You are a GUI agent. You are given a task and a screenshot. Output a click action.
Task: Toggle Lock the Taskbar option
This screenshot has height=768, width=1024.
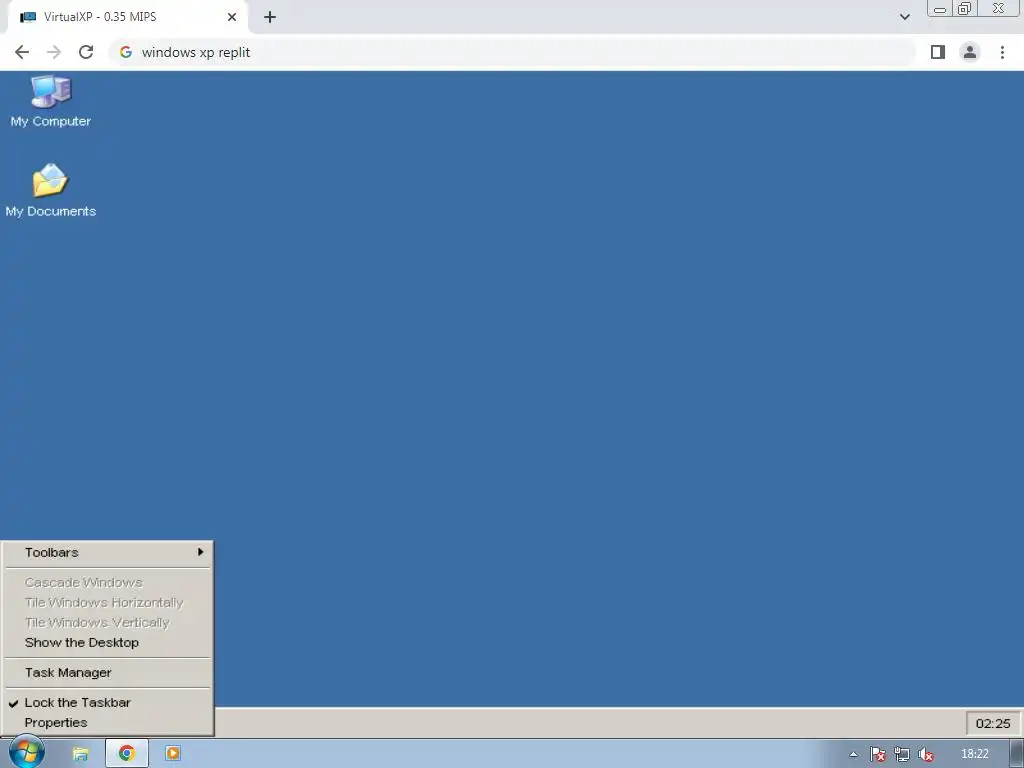tap(108, 703)
